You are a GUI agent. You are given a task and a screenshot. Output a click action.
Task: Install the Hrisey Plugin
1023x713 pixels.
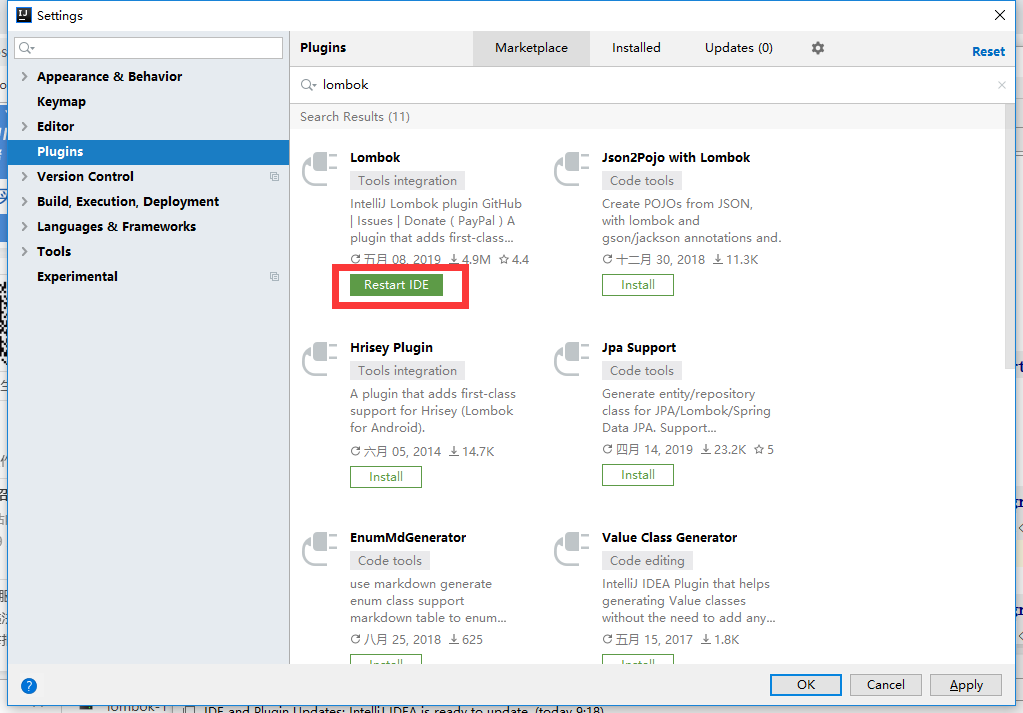click(386, 477)
